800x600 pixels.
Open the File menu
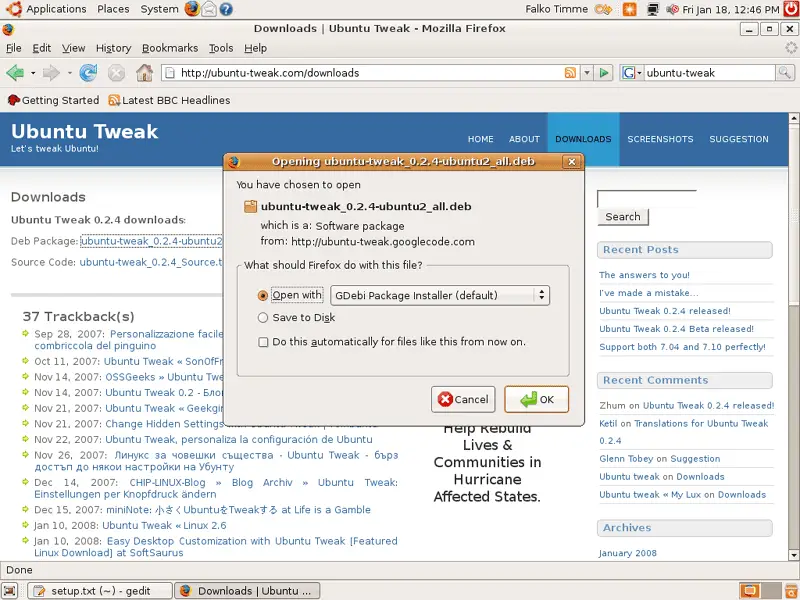tap(13, 48)
